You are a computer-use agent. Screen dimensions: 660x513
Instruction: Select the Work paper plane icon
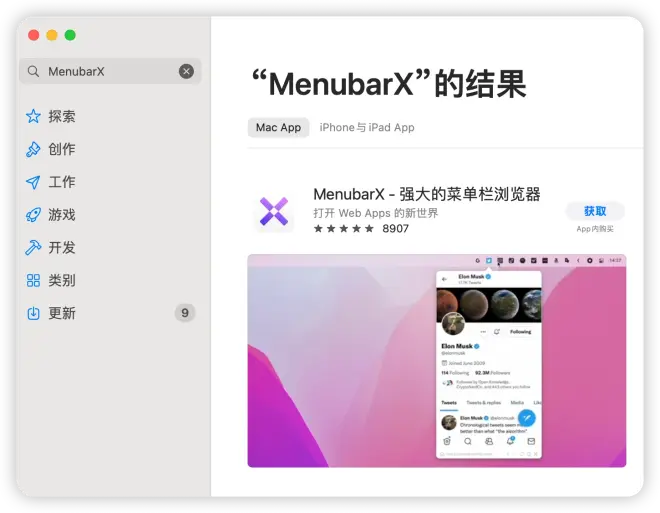coord(33,182)
